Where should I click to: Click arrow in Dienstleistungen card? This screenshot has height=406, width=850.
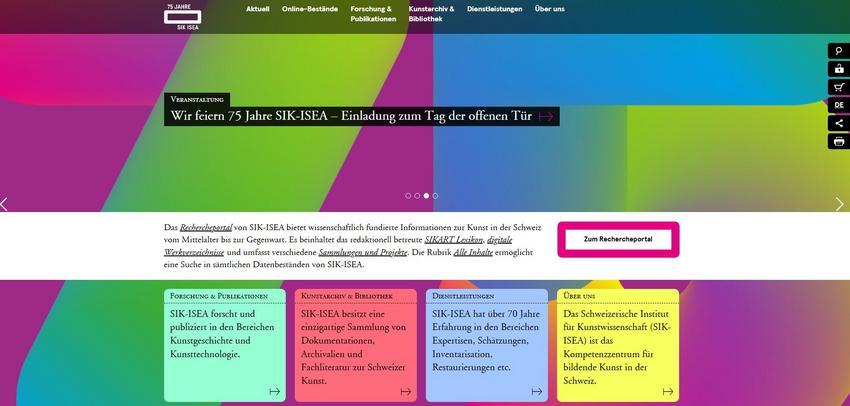pos(537,391)
